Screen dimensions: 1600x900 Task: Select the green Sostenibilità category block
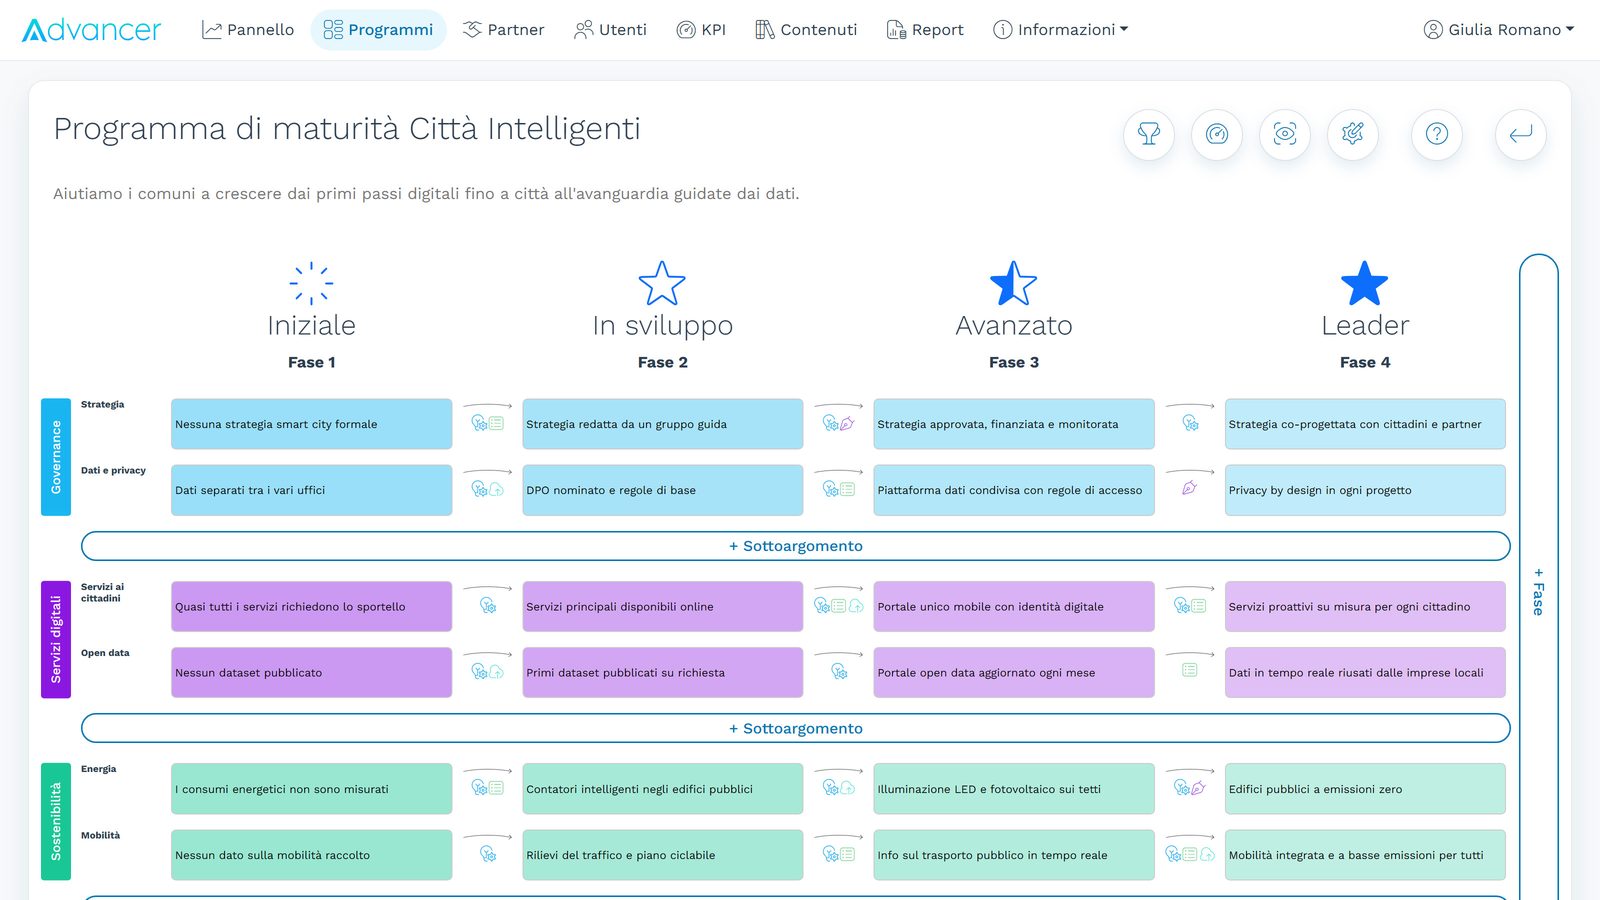pyautogui.click(x=56, y=821)
